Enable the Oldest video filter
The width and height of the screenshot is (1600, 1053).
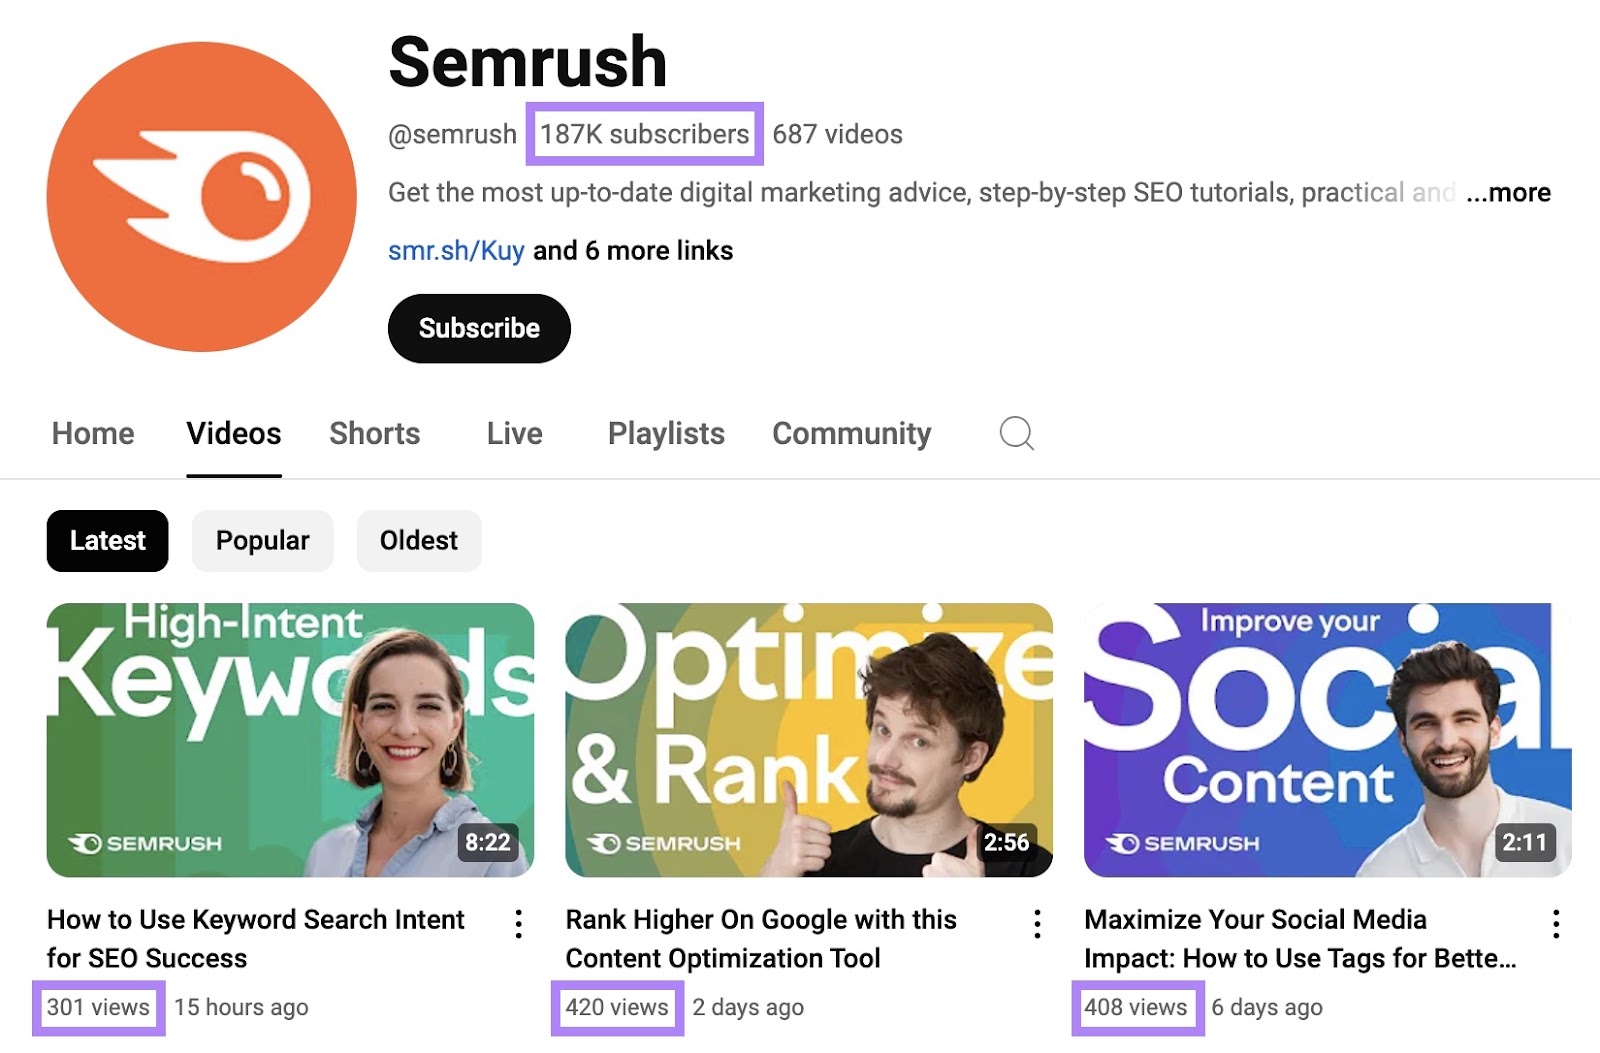coord(418,540)
